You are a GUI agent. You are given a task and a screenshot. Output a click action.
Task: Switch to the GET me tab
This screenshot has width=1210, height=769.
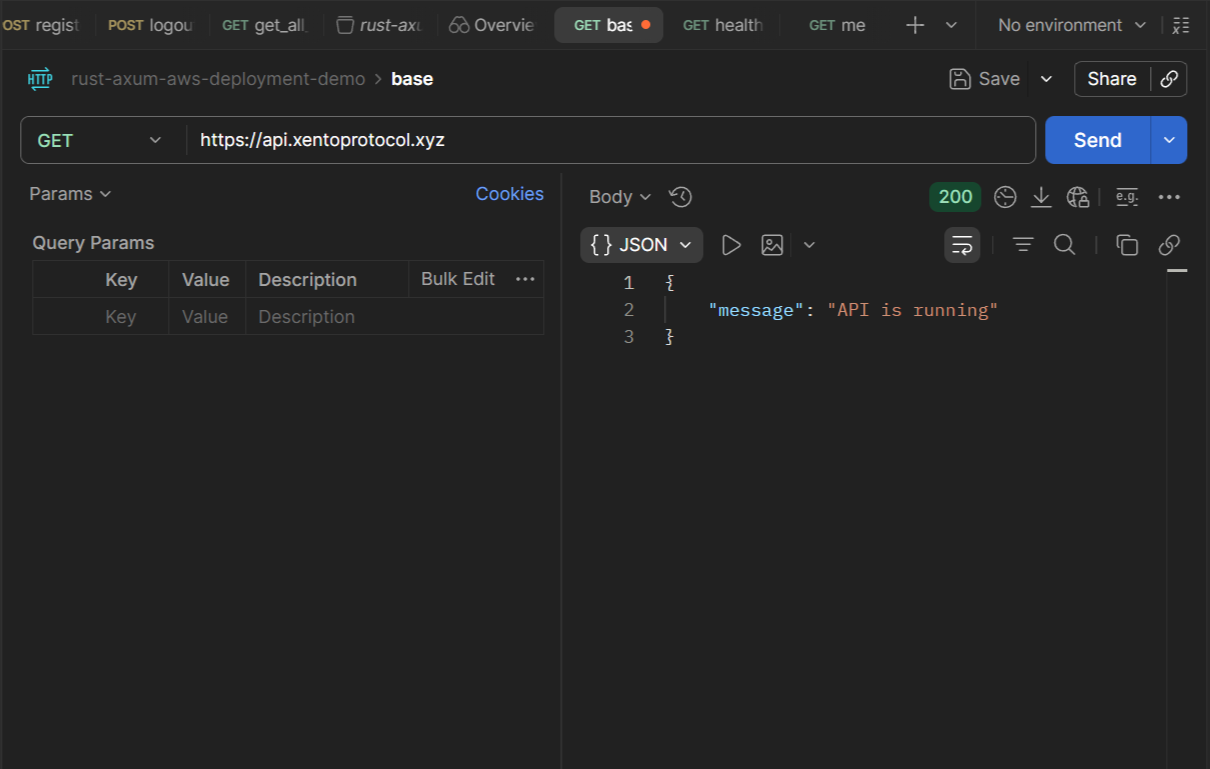(837, 25)
